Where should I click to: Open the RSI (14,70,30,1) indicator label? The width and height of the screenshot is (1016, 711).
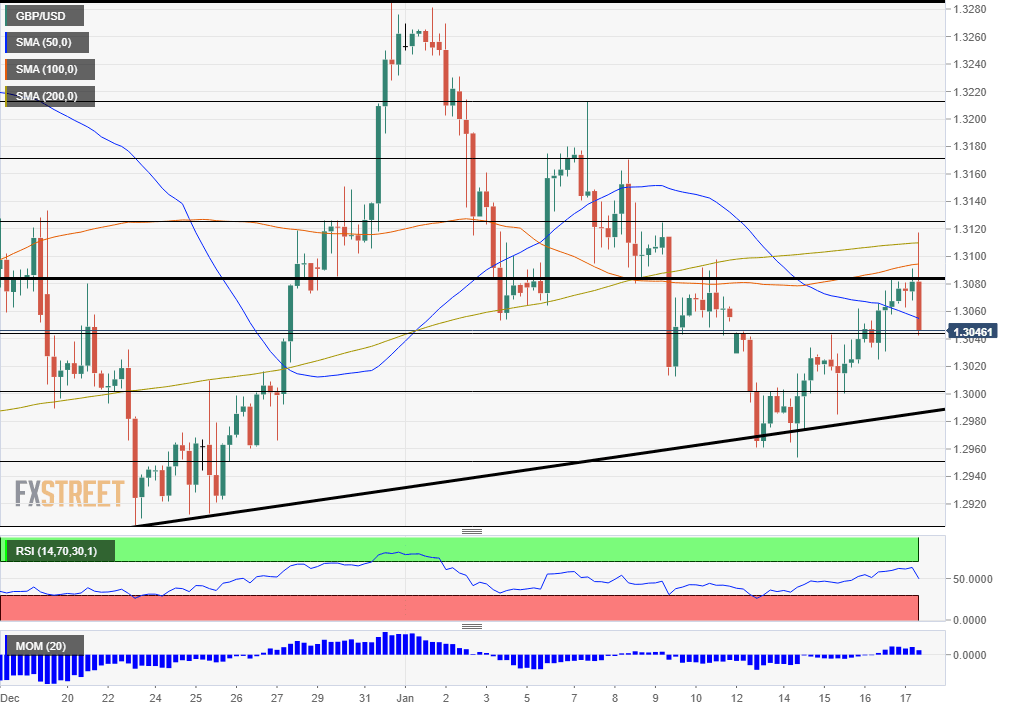point(57,549)
